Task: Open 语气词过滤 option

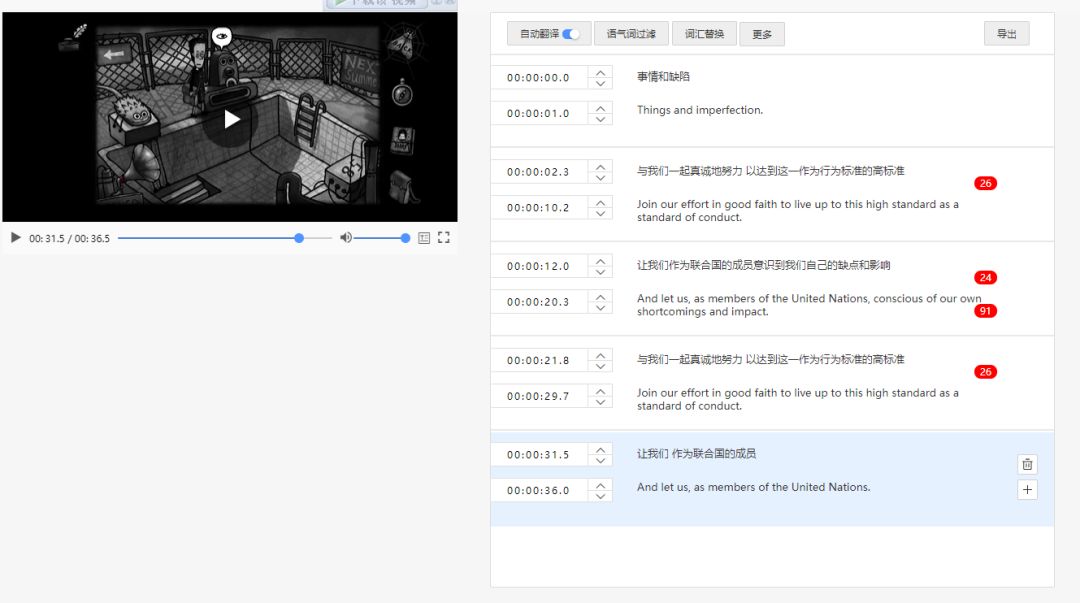Action: (x=631, y=34)
